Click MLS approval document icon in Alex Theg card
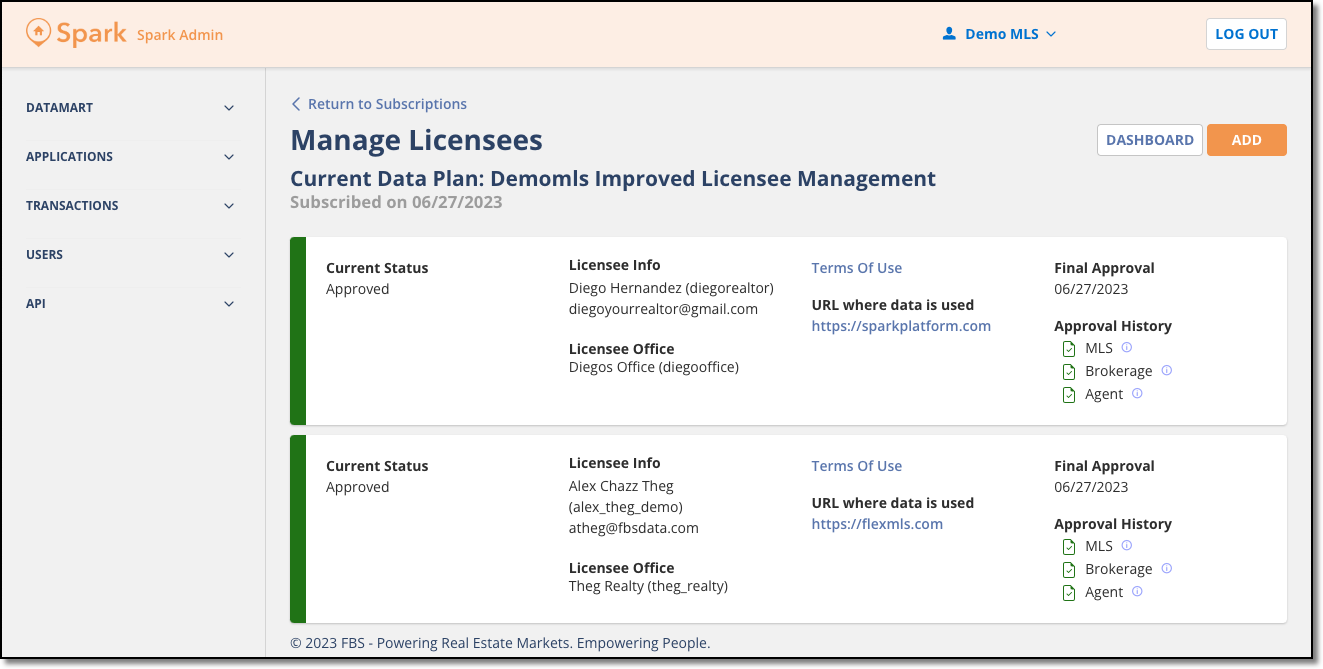 pyautogui.click(x=1069, y=547)
